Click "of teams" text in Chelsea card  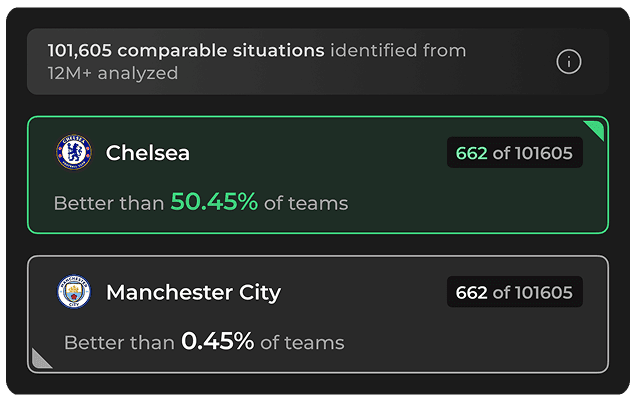click(x=306, y=203)
